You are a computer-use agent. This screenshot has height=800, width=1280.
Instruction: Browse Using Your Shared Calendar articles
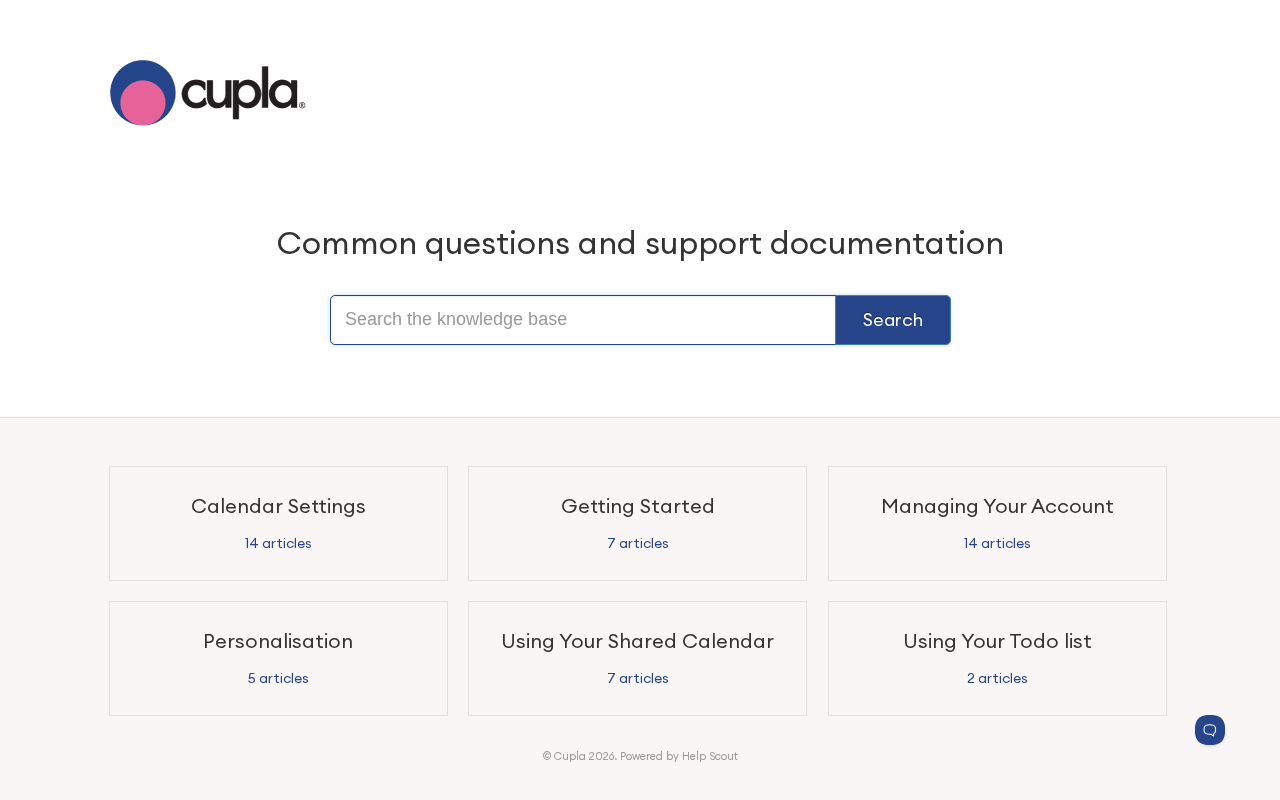[x=637, y=641]
